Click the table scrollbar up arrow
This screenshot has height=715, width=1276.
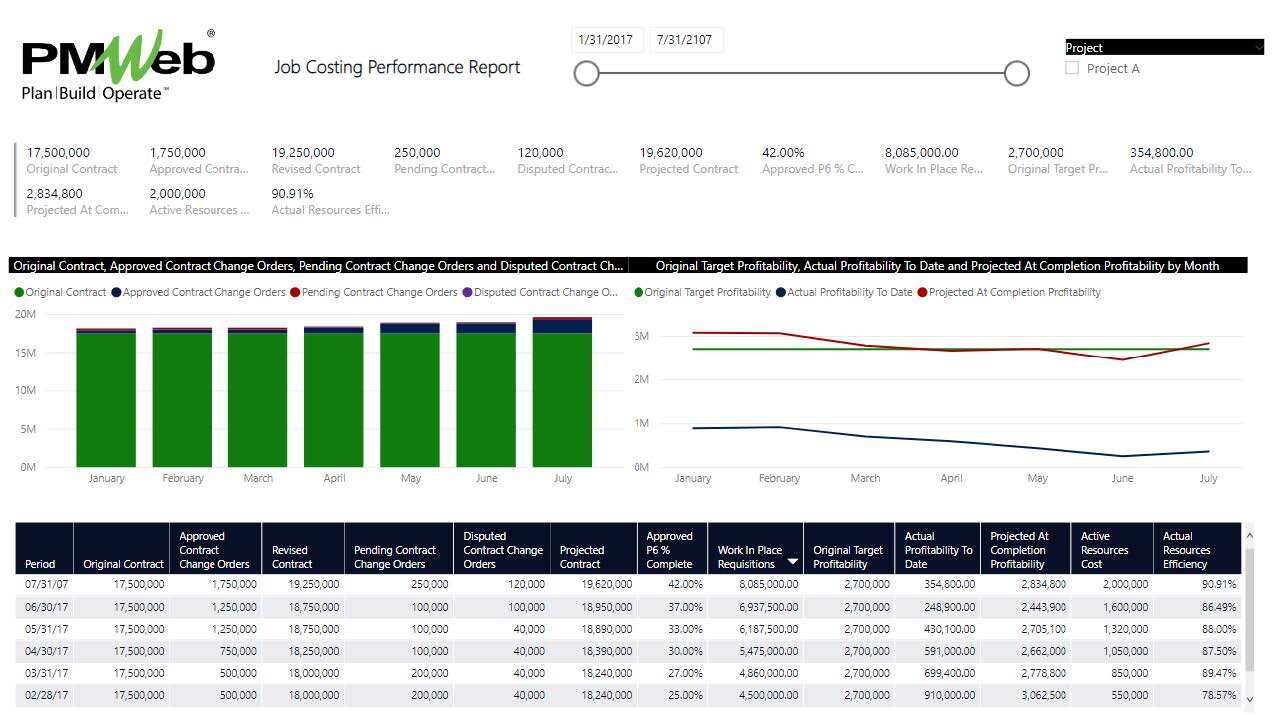tap(1249, 536)
